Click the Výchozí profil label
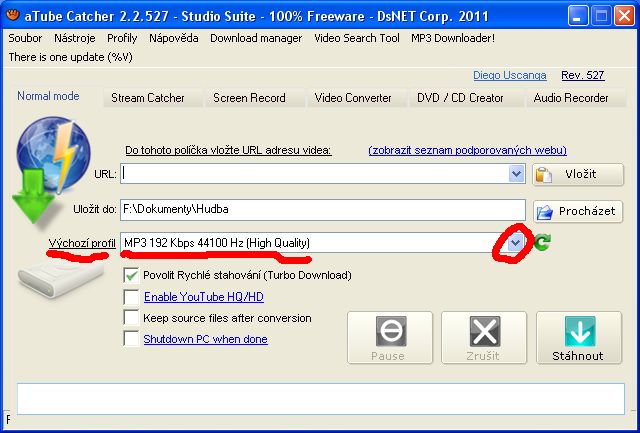Screen dimensions: 640x433 point(82,243)
